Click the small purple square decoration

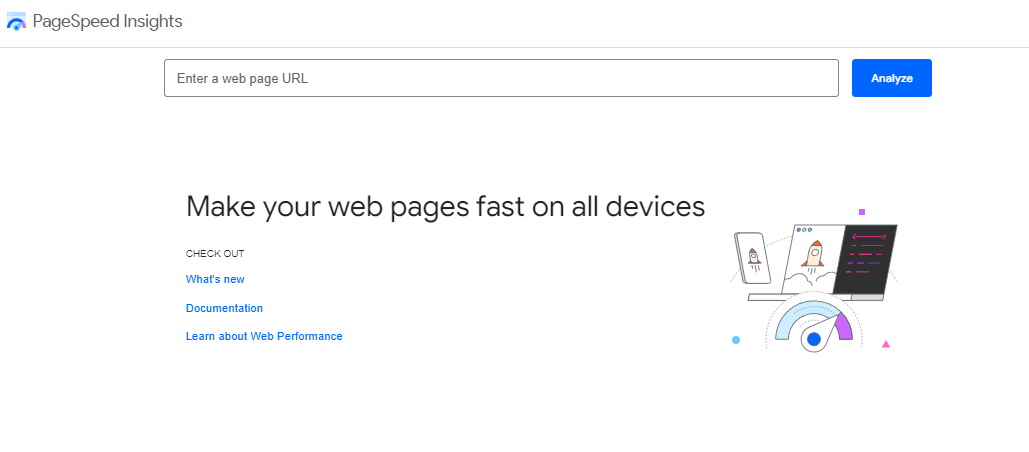pos(862,212)
